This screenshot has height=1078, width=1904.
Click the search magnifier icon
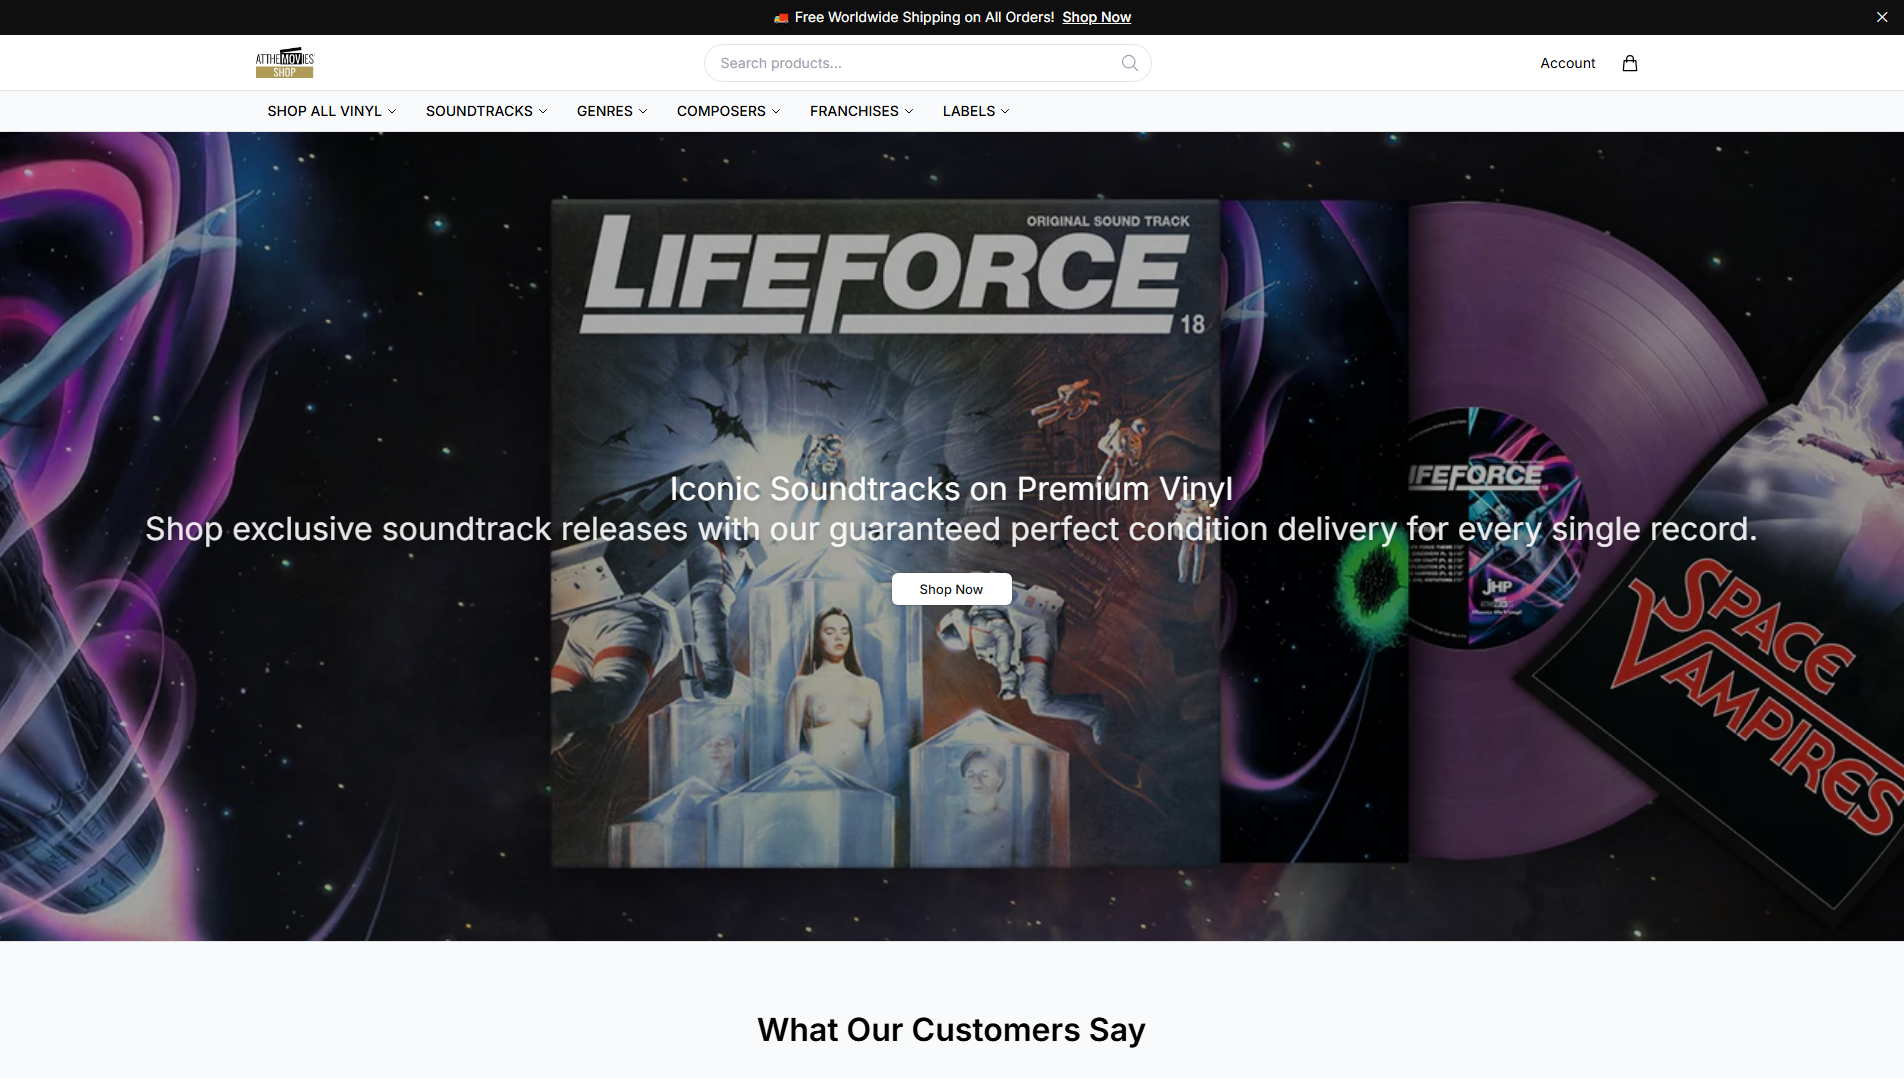coord(1129,63)
